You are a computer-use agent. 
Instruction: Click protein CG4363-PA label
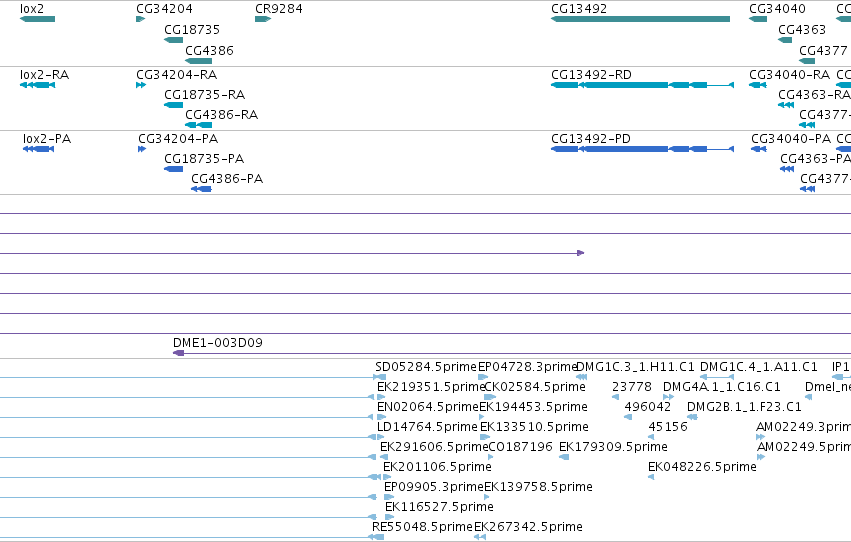click(x=816, y=158)
